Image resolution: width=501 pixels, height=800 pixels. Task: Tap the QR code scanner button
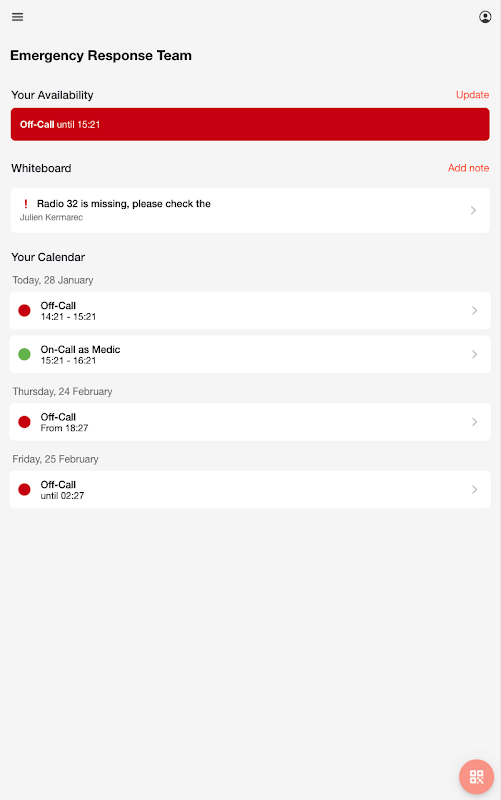point(476,777)
